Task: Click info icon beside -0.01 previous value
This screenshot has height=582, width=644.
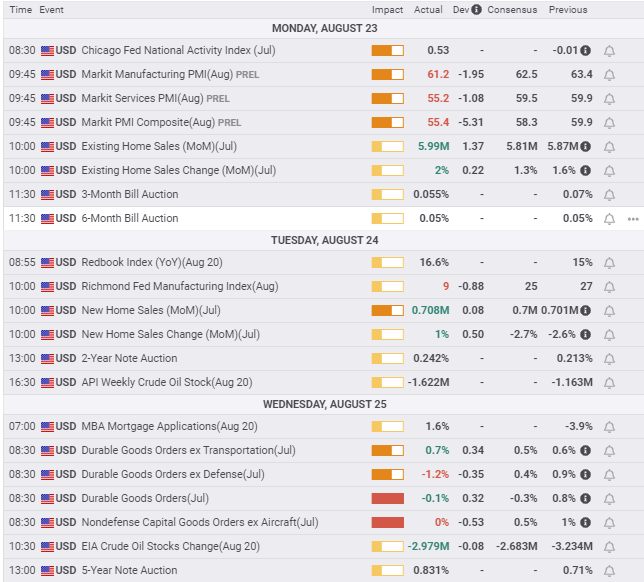Action: (585, 50)
